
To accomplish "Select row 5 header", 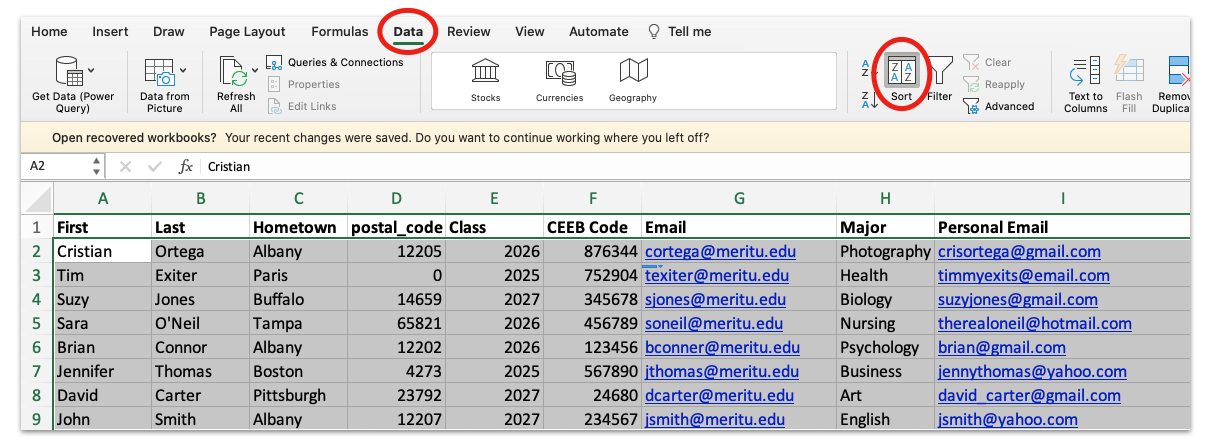I will tap(37, 323).
